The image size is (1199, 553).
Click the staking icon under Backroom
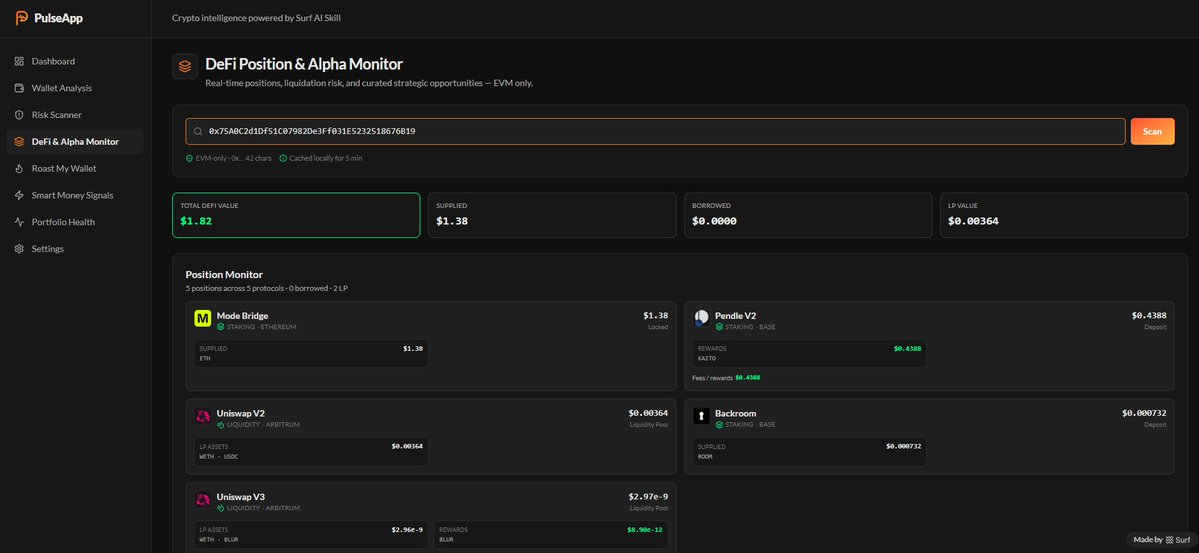[x=719, y=424]
